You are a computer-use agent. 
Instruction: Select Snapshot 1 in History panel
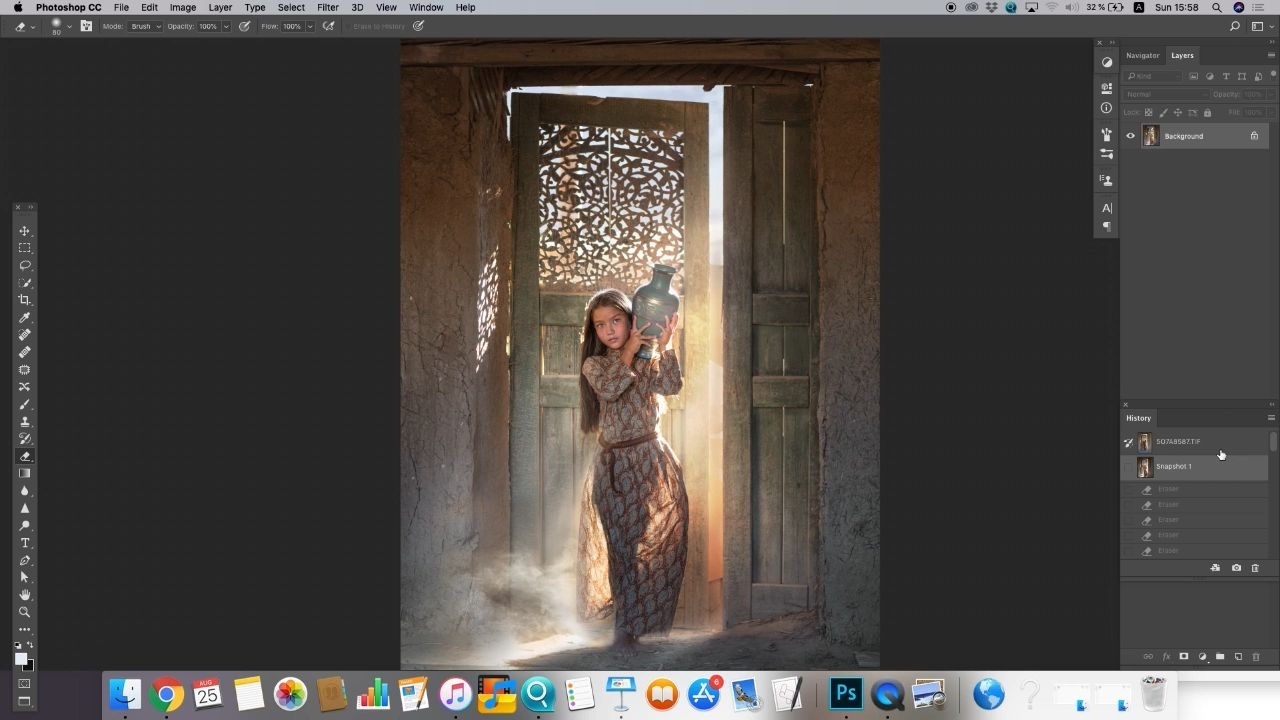pyautogui.click(x=1195, y=467)
